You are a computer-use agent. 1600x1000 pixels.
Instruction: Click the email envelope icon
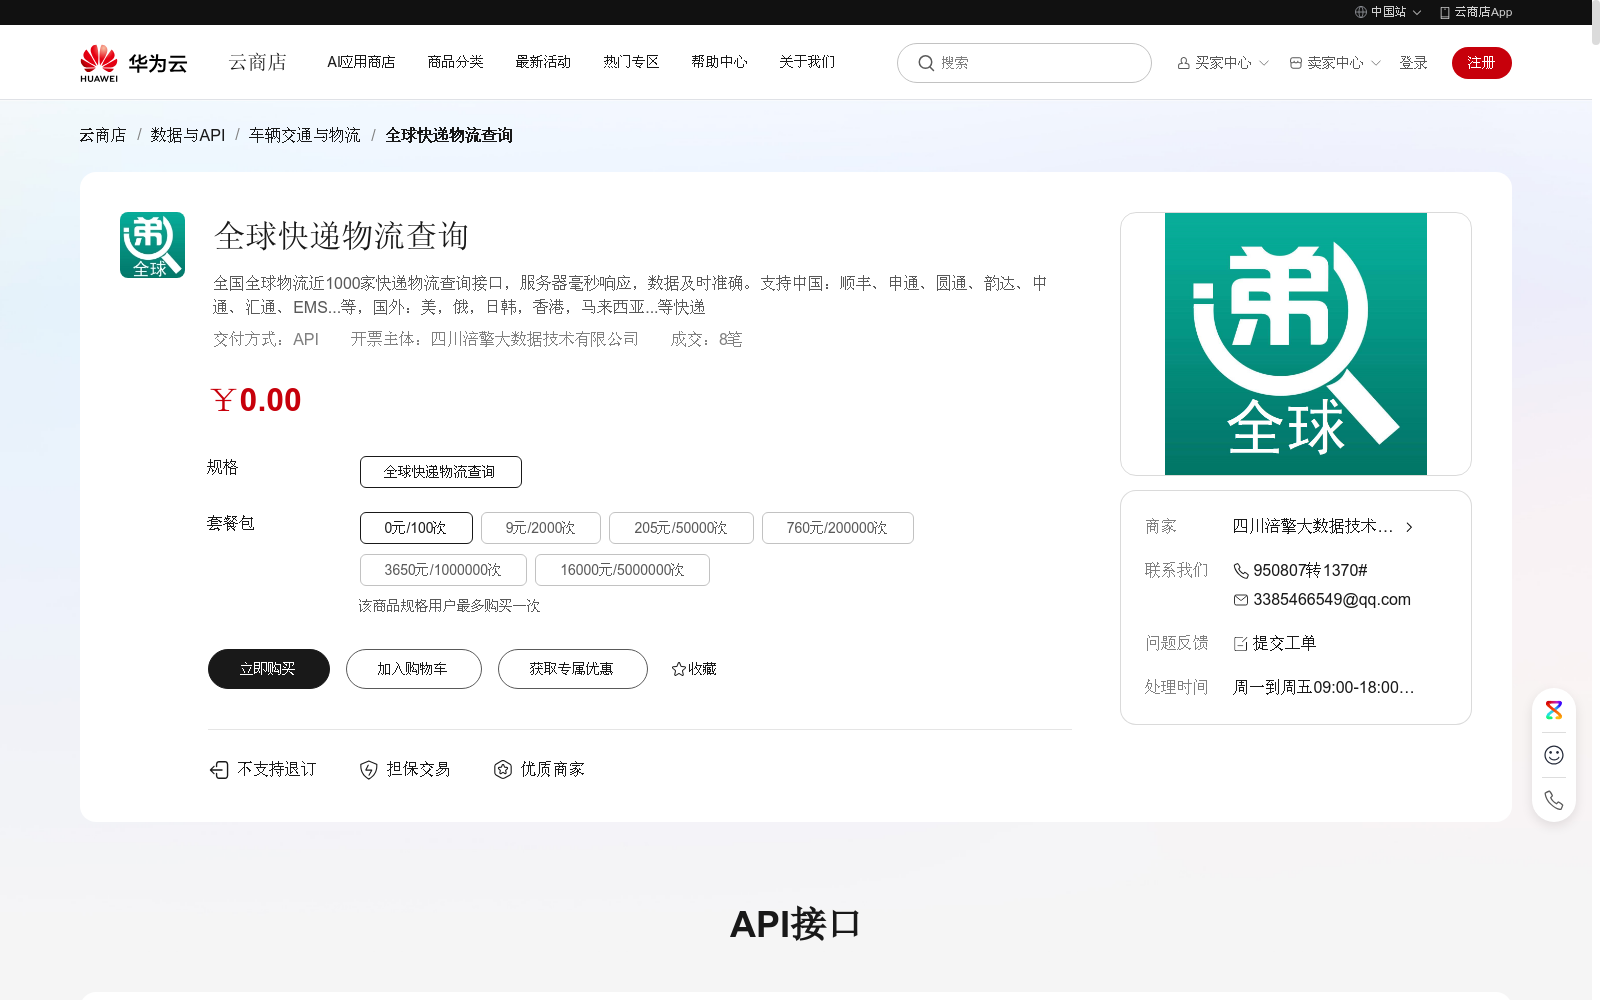(x=1241, y=600)
